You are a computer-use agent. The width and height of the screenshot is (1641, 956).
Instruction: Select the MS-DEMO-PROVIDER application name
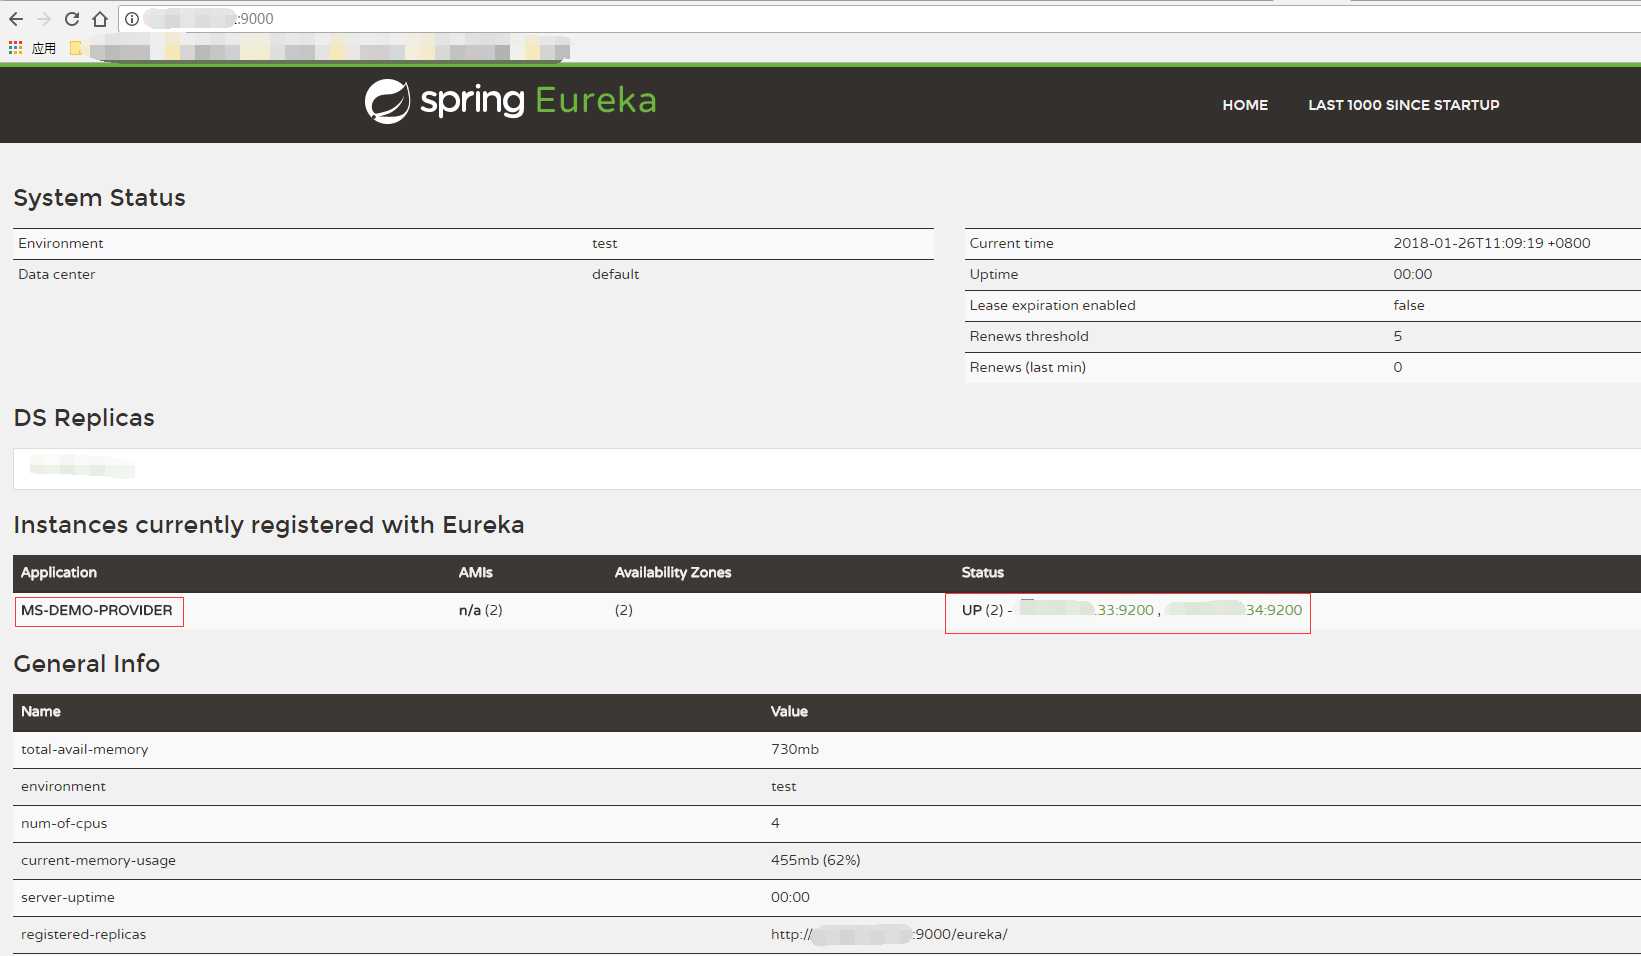[x=97, y=610]
